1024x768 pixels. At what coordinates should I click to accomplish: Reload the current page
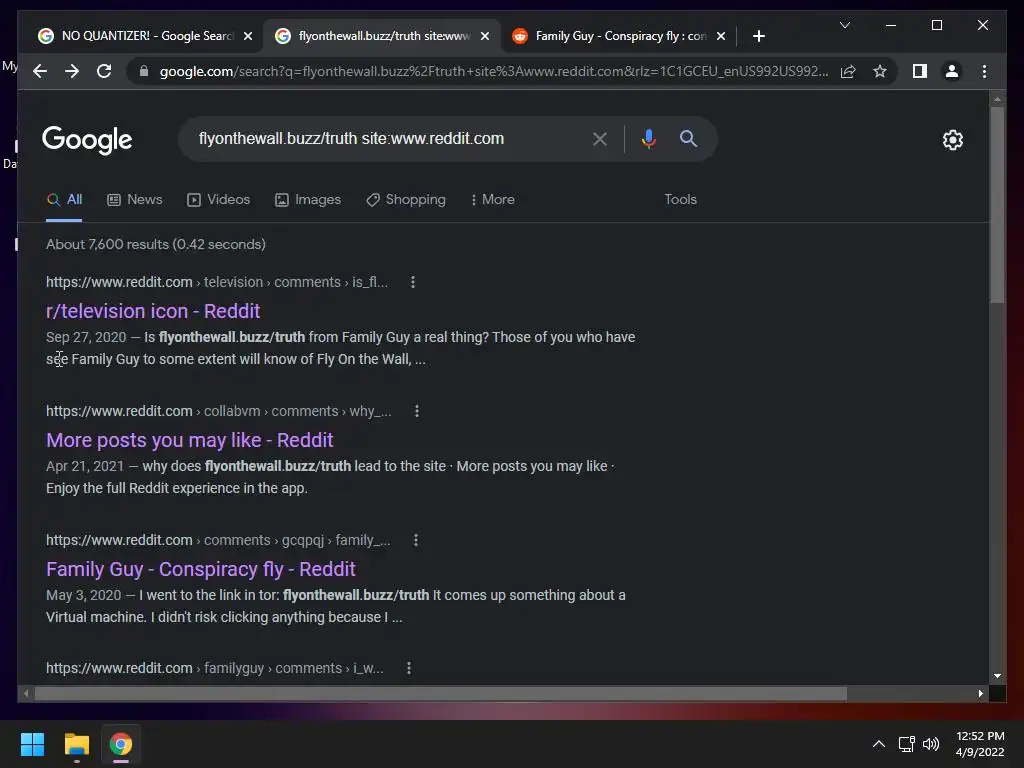(x=104, y=71)
